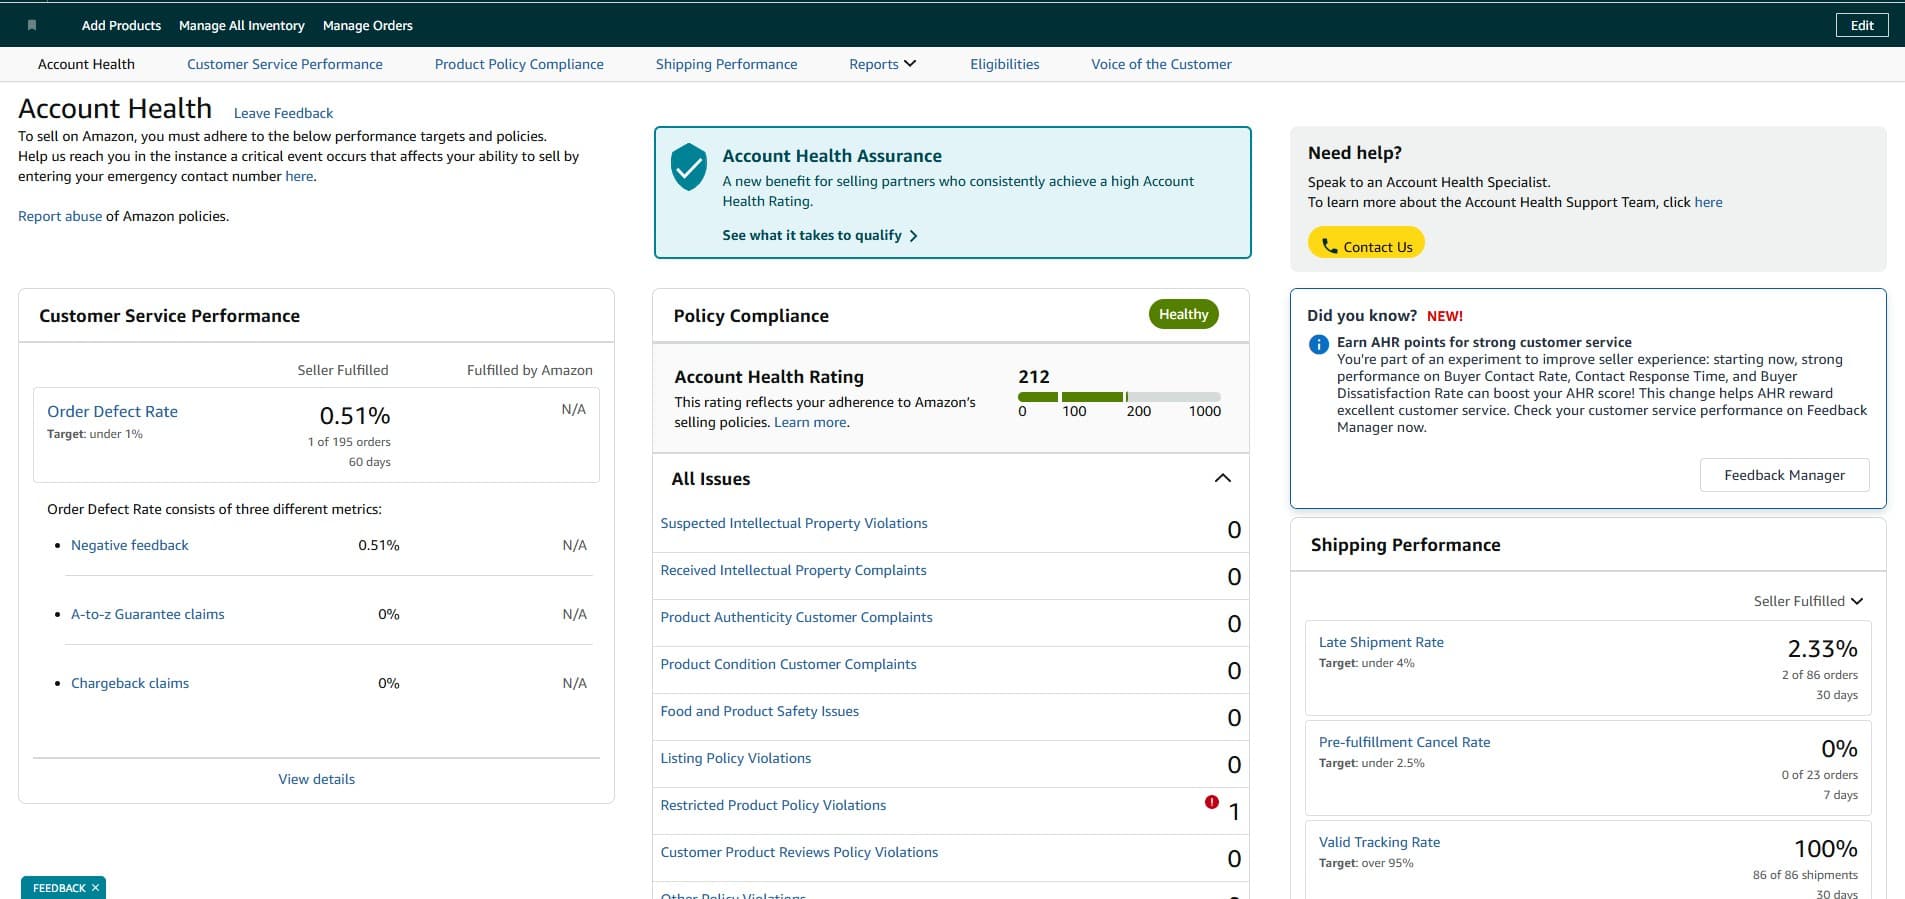Click the Edit button at top right
Viewport: 1905px width, 899px height.
(1862, 25)
